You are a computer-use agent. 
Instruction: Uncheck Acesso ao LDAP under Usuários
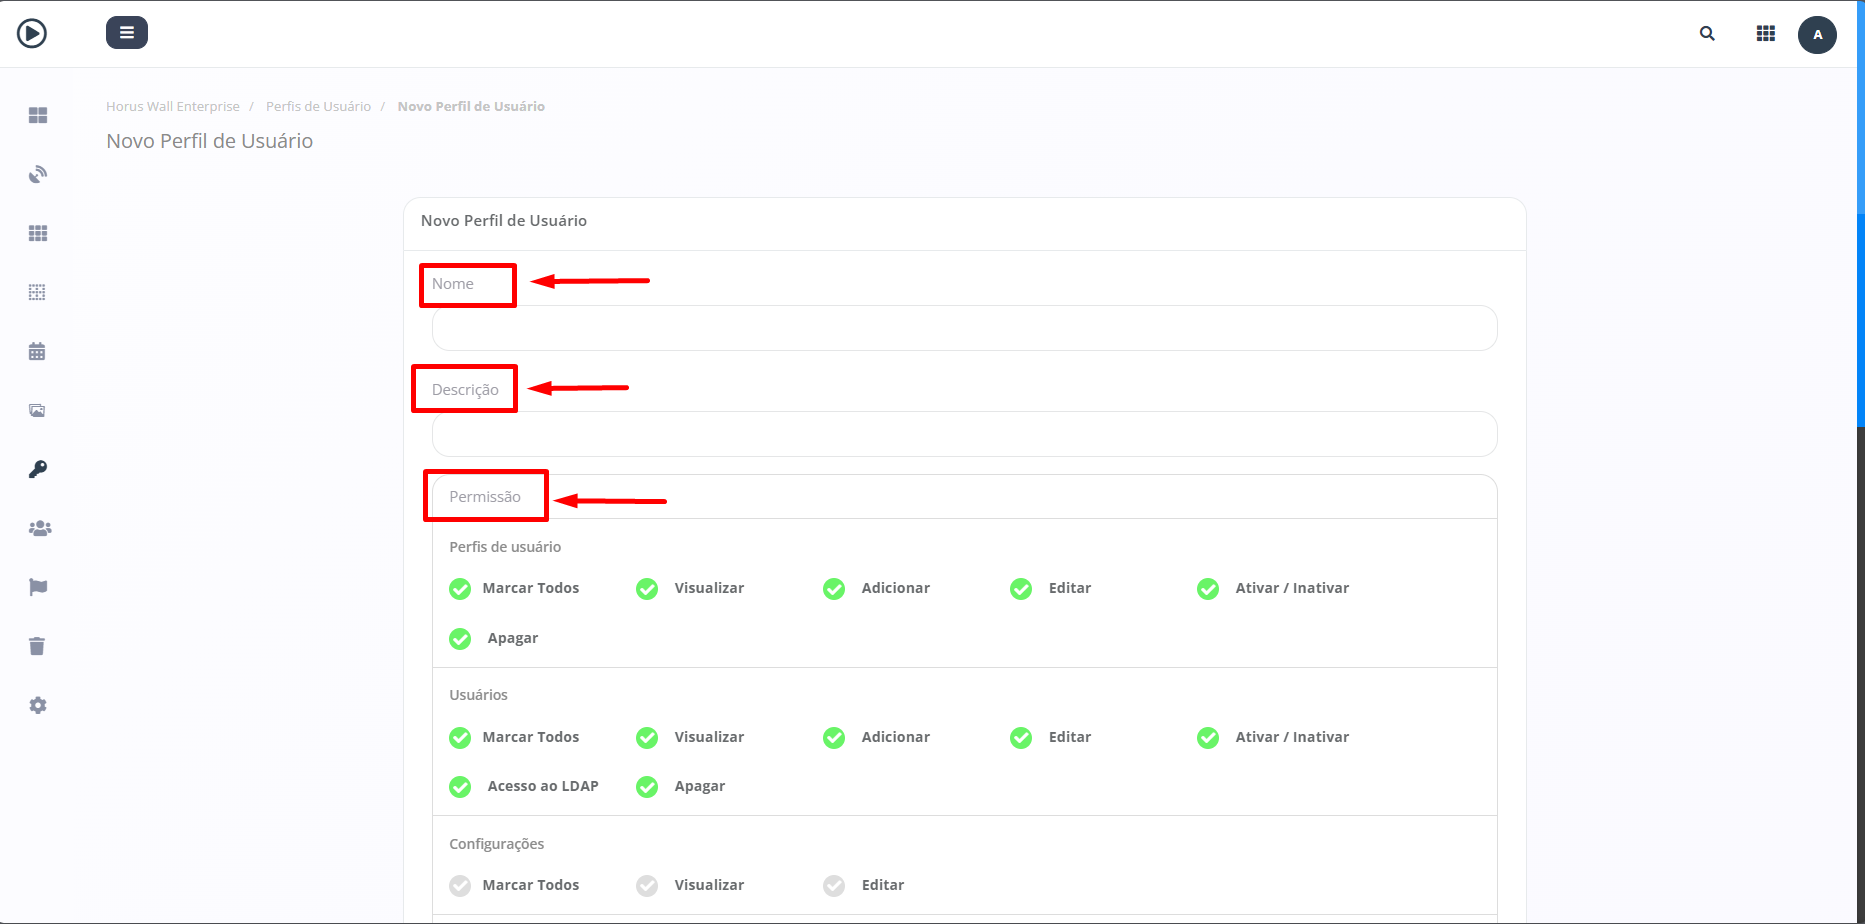[x=459, y=787]
